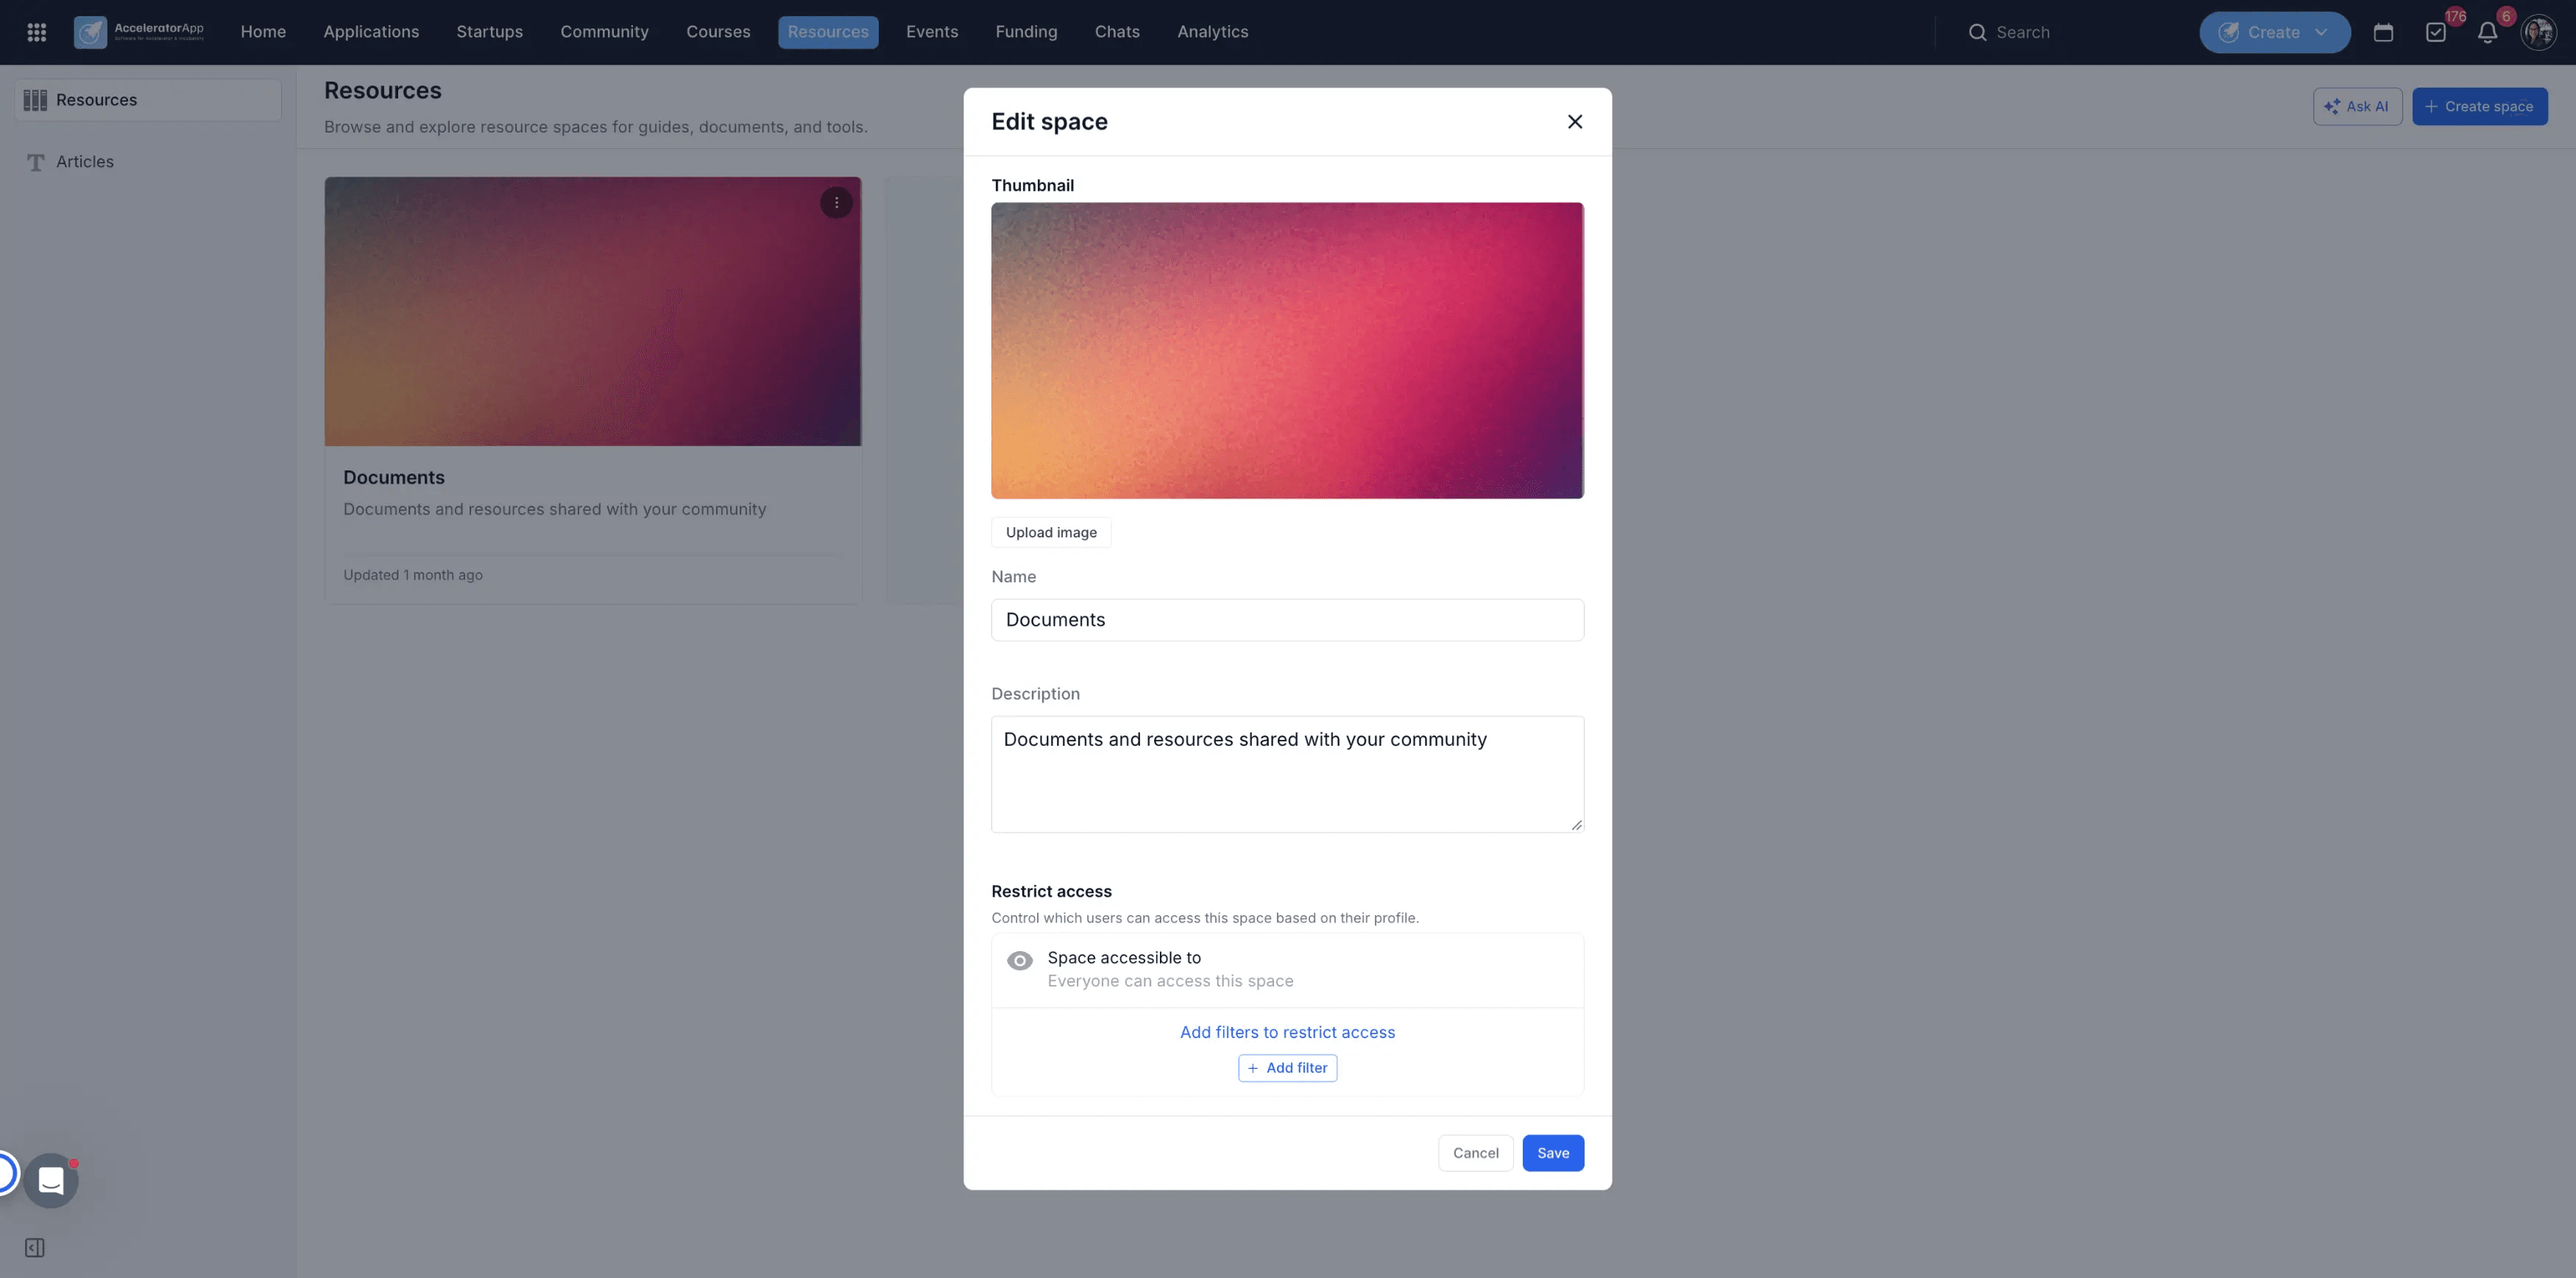Open the Events menu item
Screen dimensions: 2576x1278
click(x=932, y=32)
